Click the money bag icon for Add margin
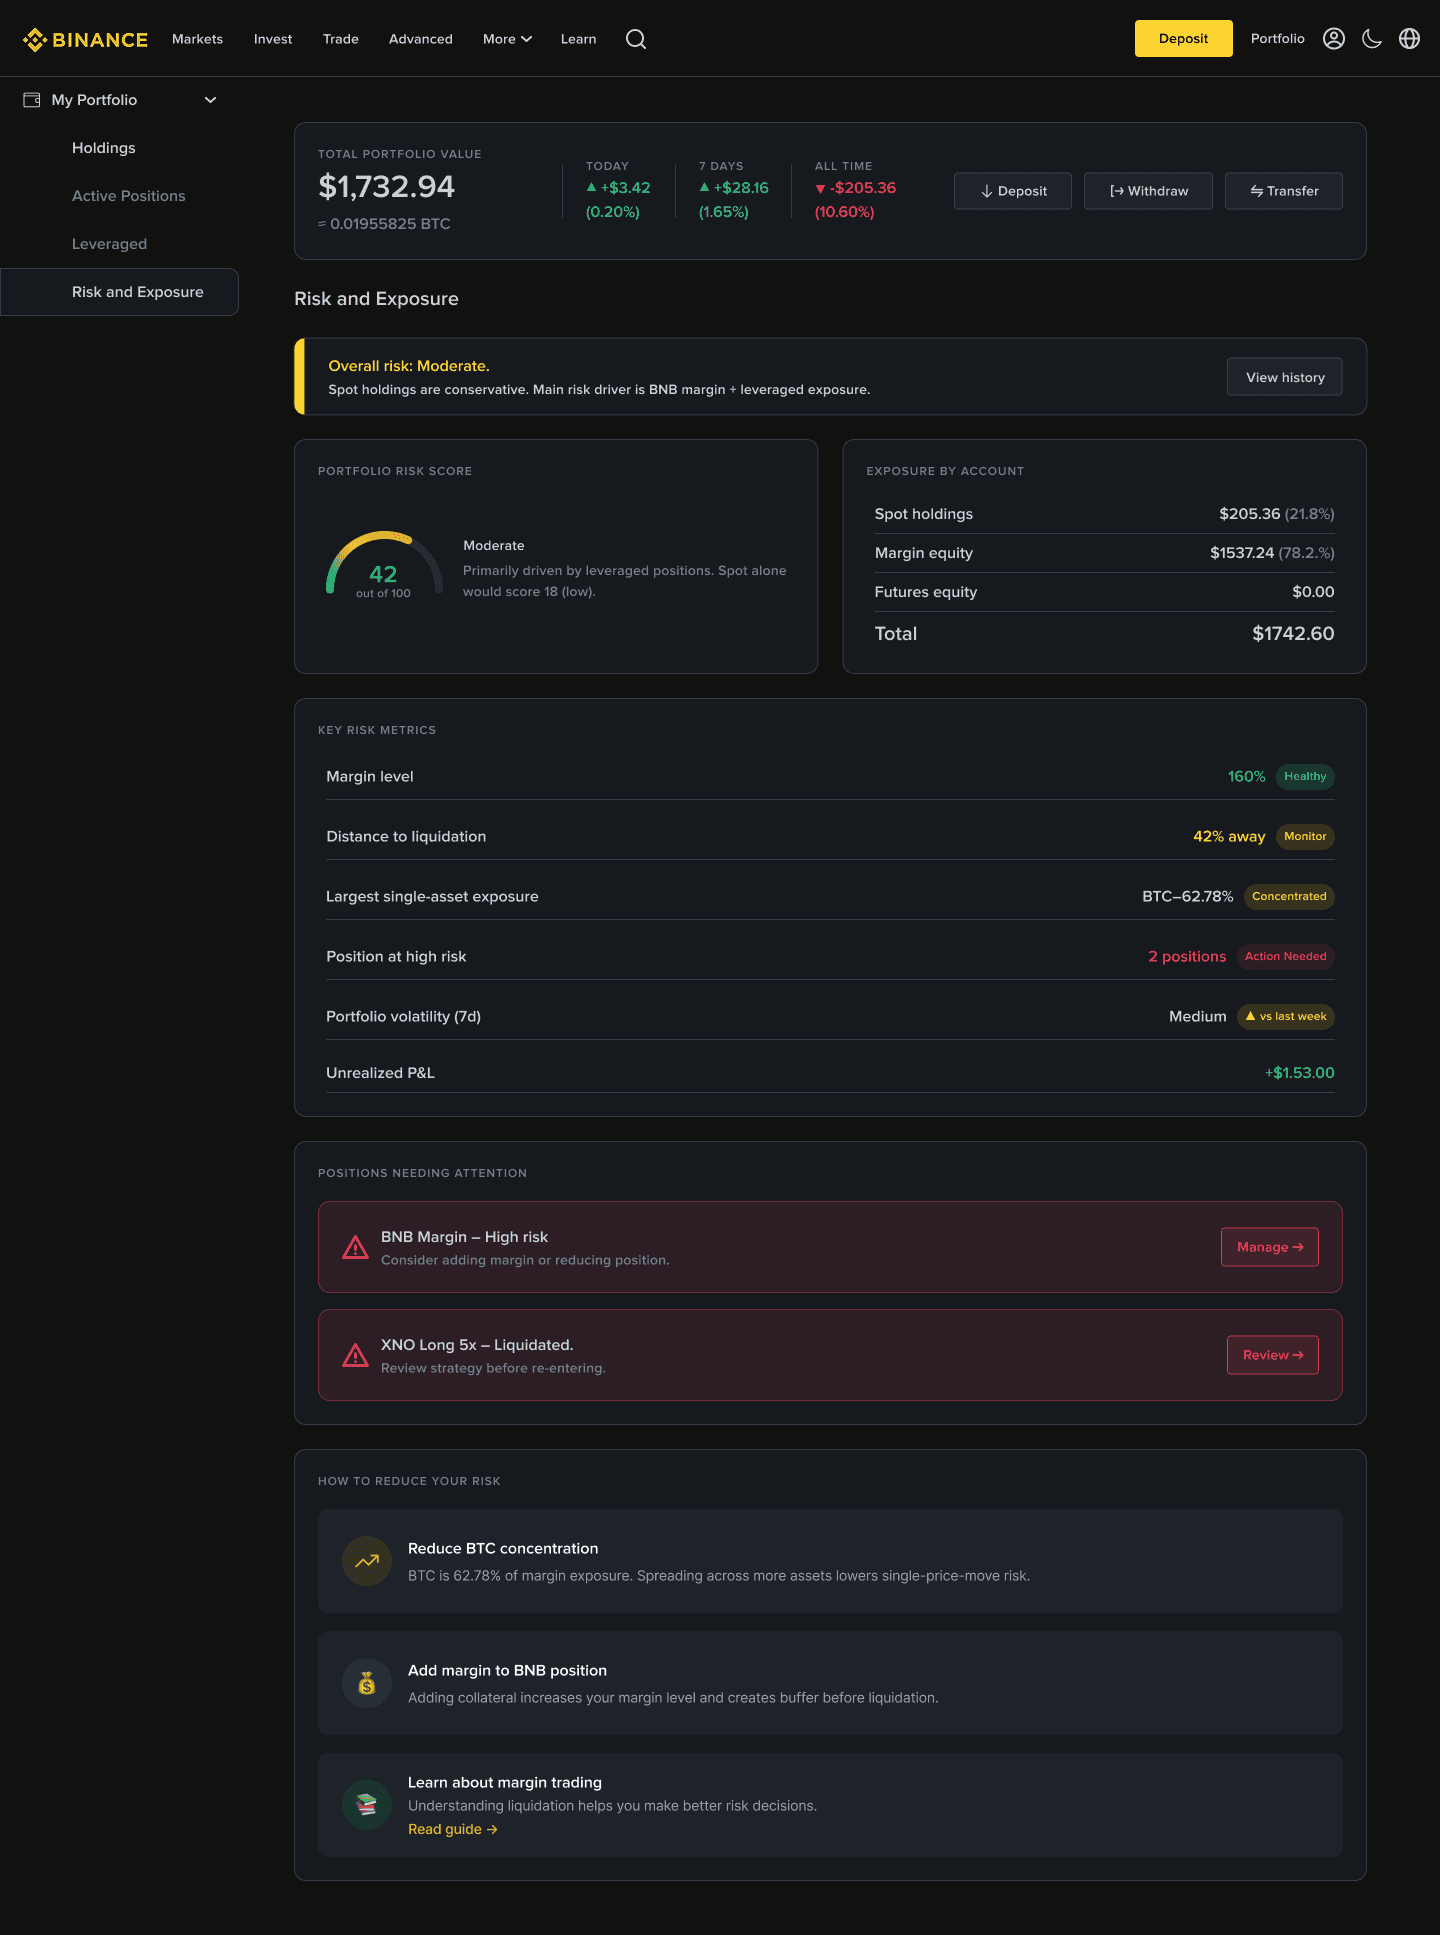1440x1935 pixels. (367, 1683)
